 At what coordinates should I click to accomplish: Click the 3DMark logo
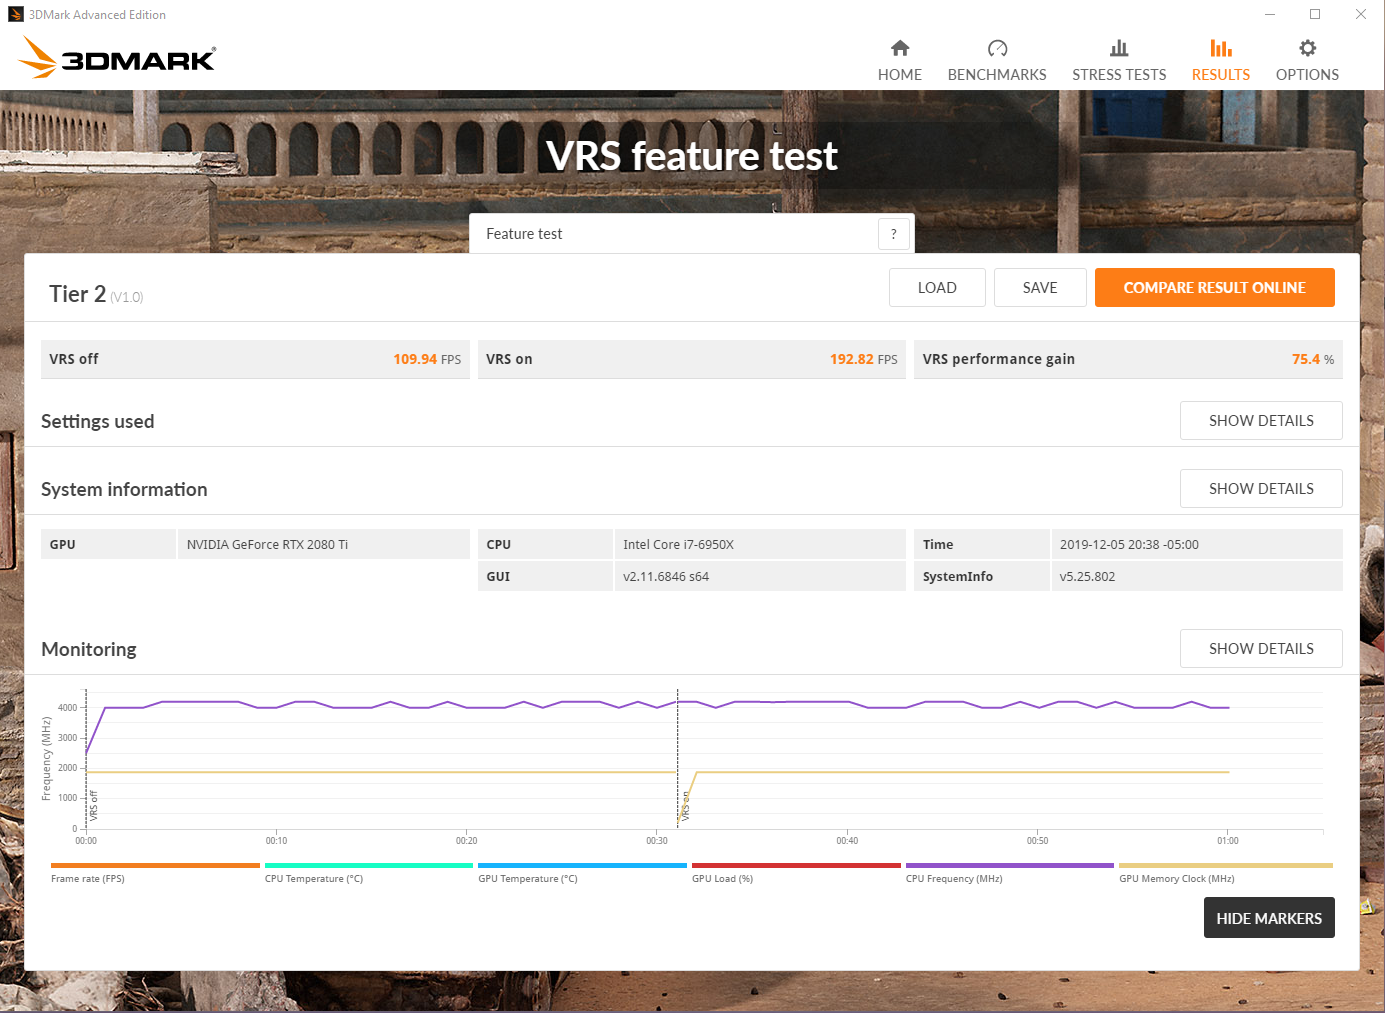(117, 57)
